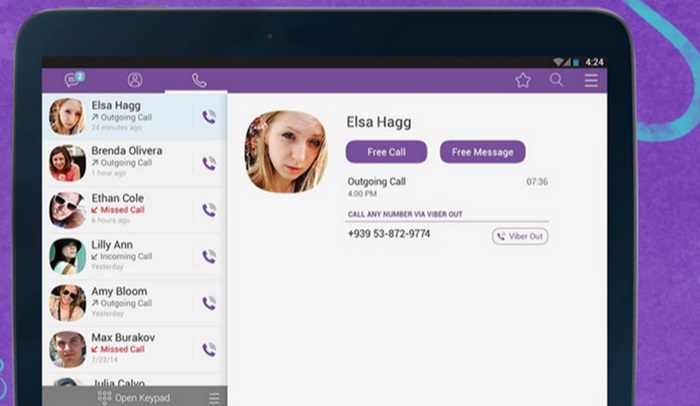
Task: Call Lilly Ann using row phone icon
Action: pyautogui.click(x=209, y=256)
